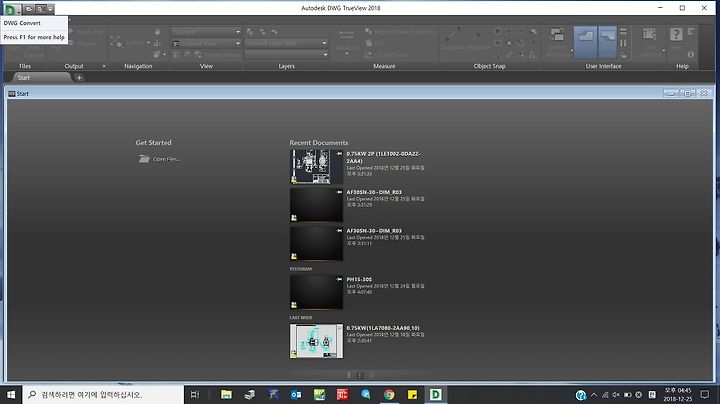The height and width of the screenshot is (404, 720).
Task: Click the Open file quick access icon
Action: pos(28,8)
